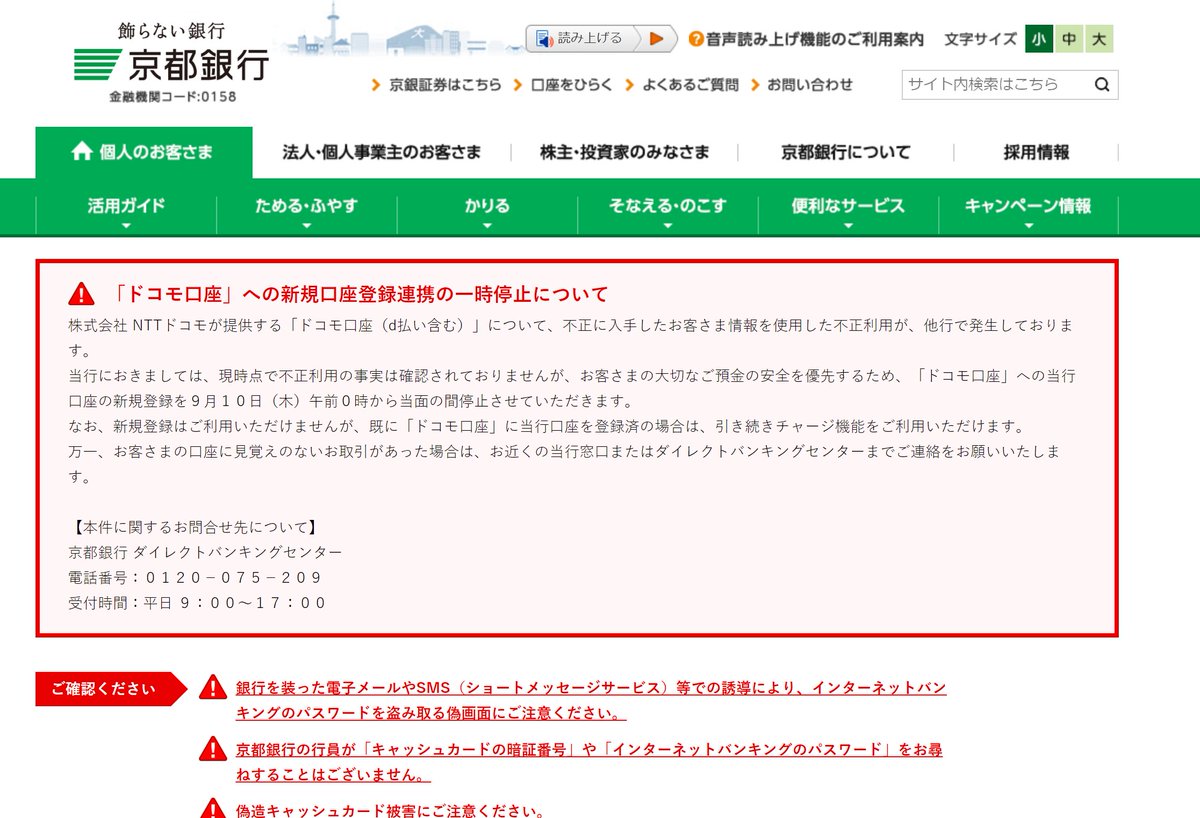The width and height of the screenshot is (1200, 818).
Task: Click the ご確認ください red label
Action: point(111,689)
